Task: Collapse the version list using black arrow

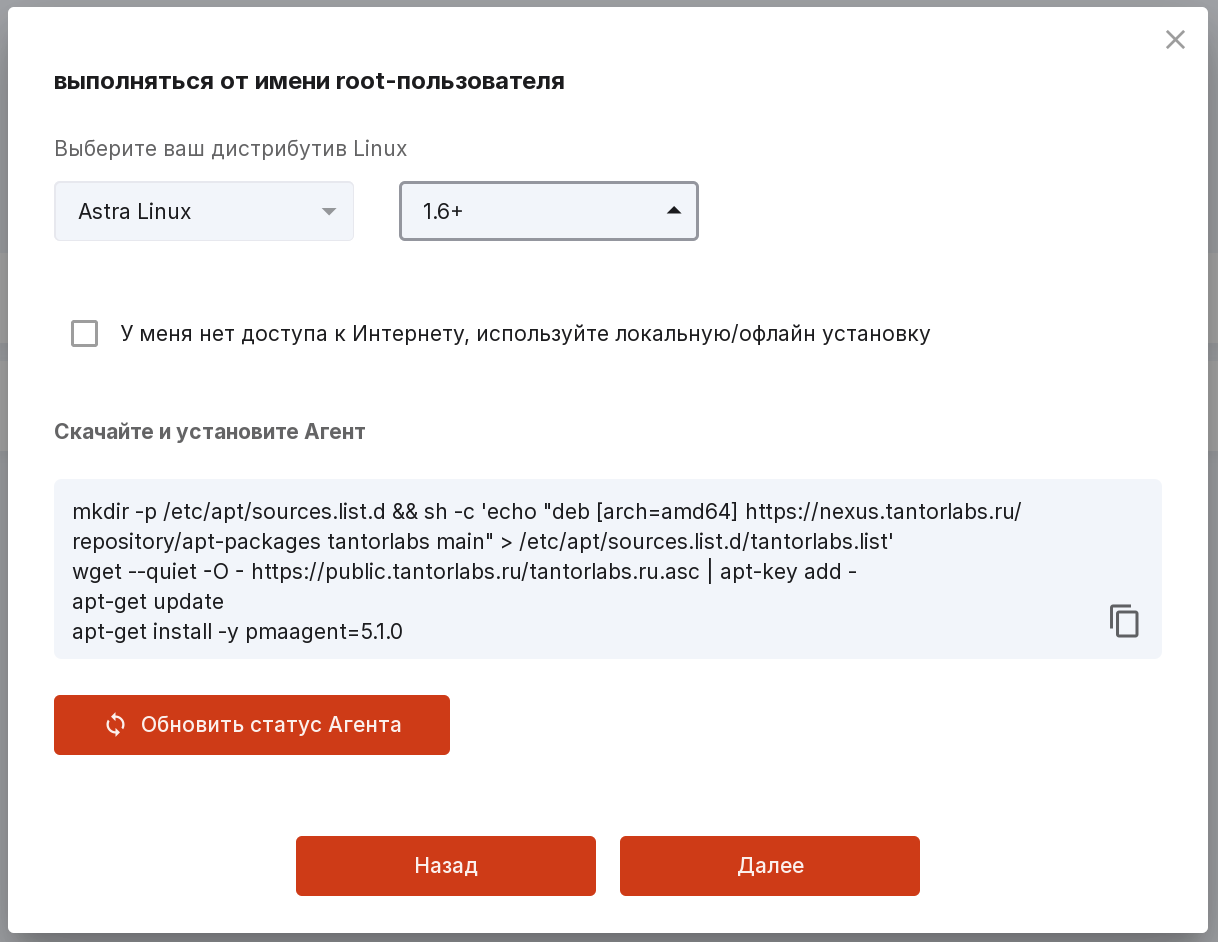Action: pos(674,210)
